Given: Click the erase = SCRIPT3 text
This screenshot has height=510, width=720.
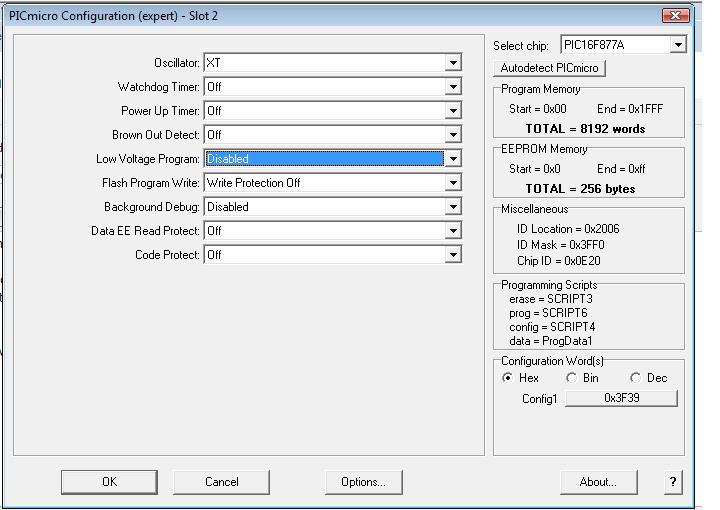Looking at the screenshot, I should pos(551,299).
